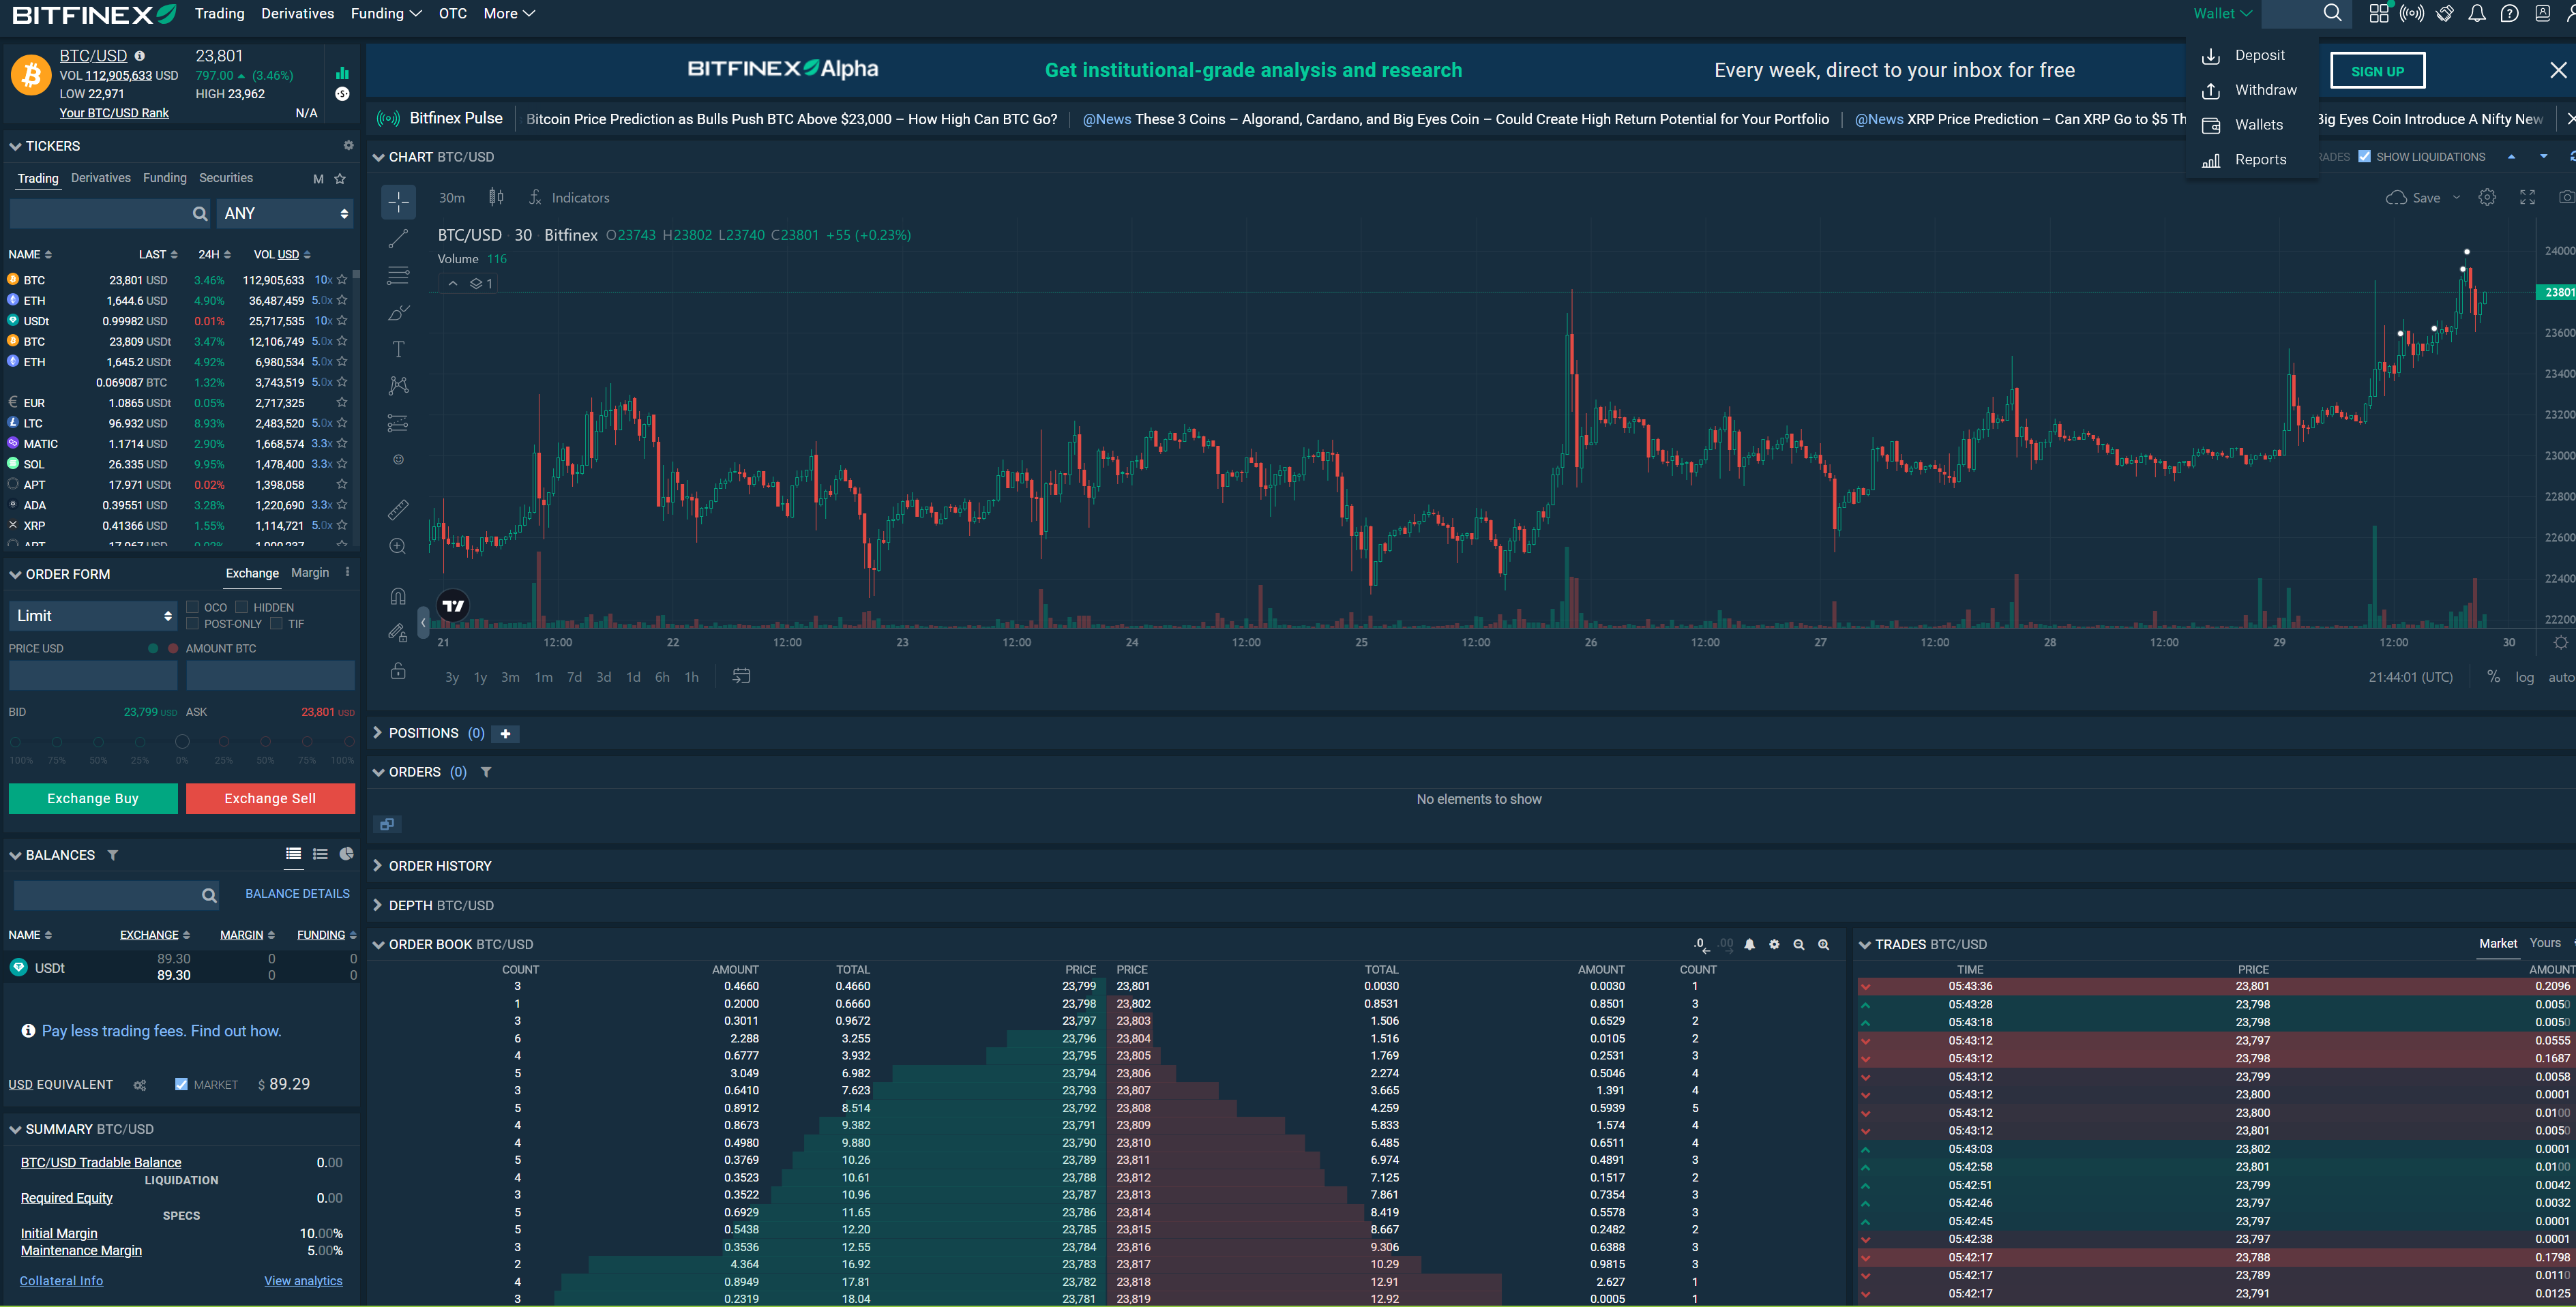Select the text annotation tool
This screenshot has width=2576, height=1307.
(x=398, y=349)
